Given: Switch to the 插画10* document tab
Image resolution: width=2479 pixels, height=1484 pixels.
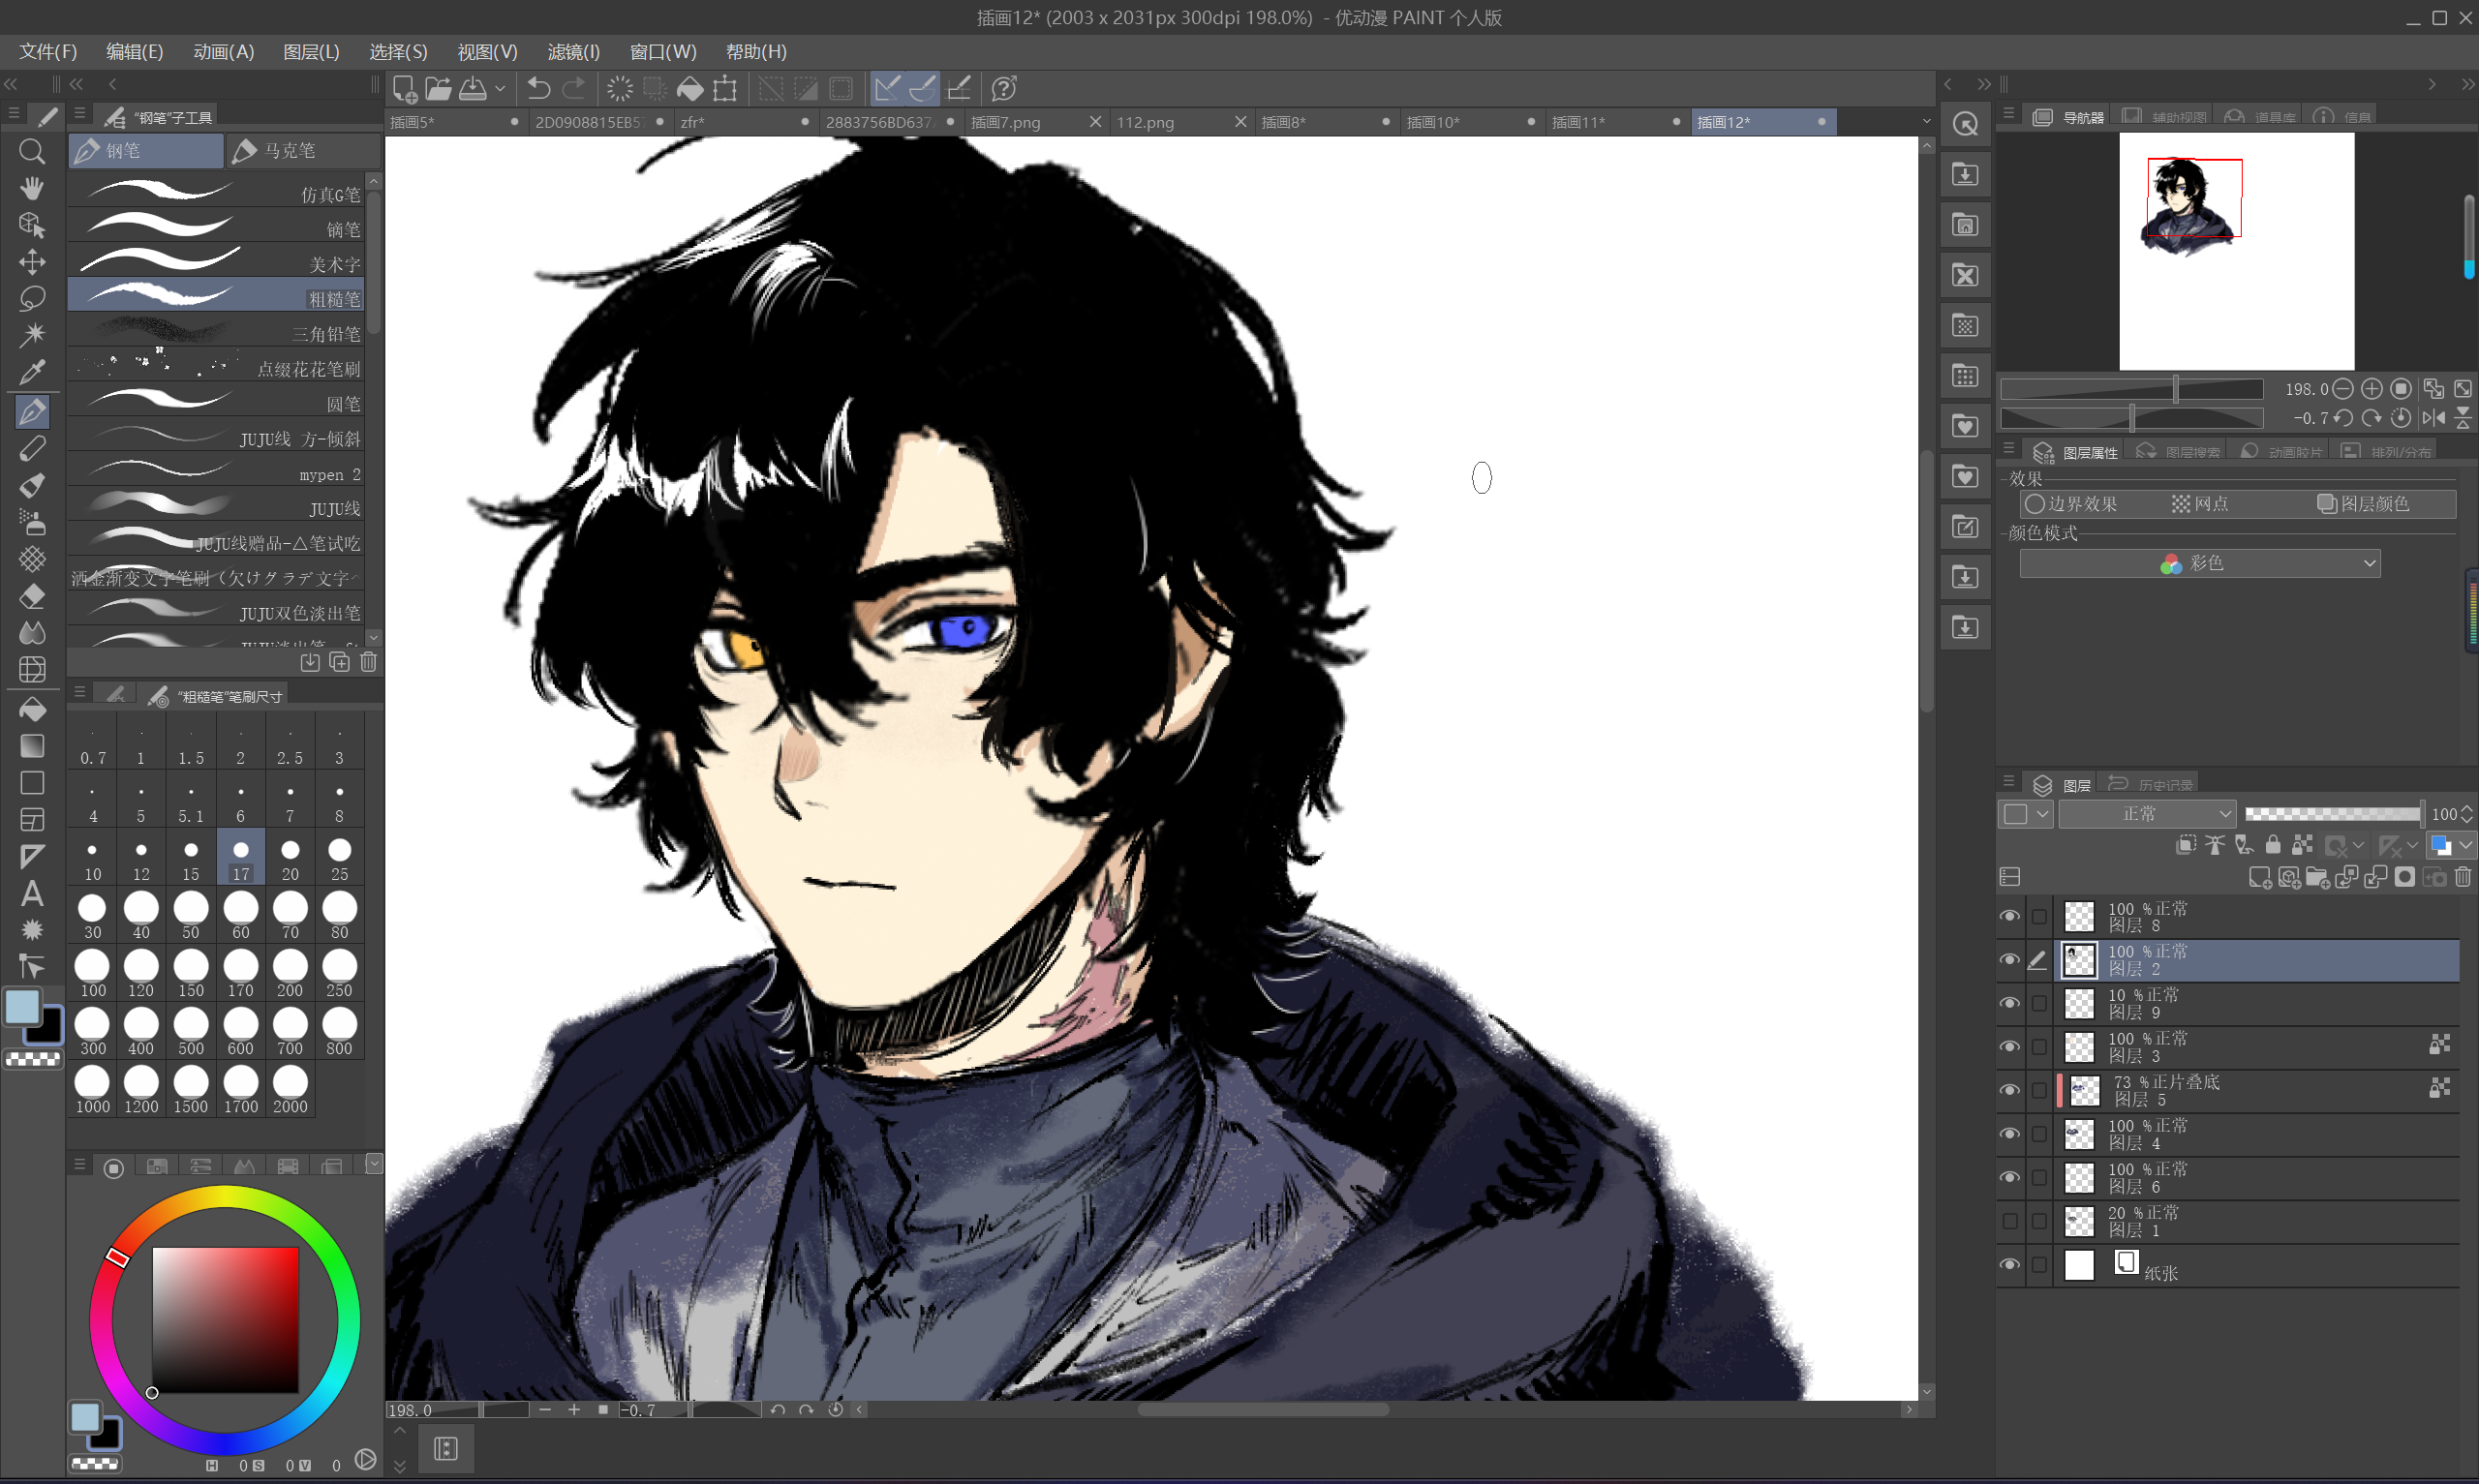Looking at the screenshot, I should (1432, 122).
